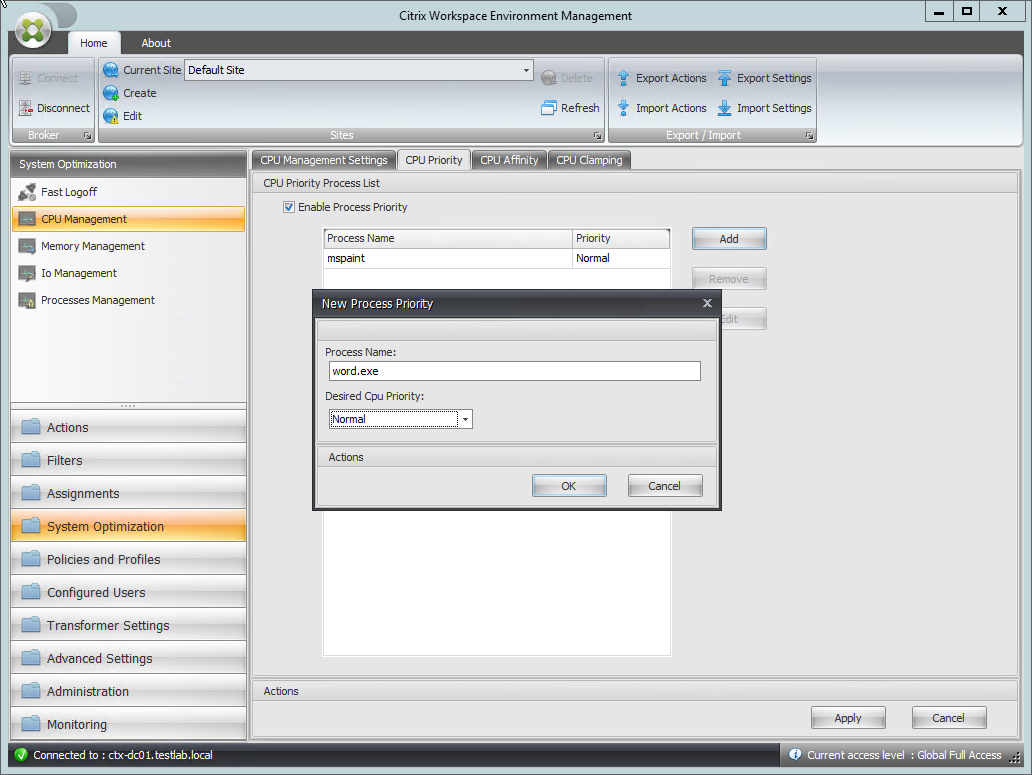Click the Apply button
Image resolution: width=1032 pixels, height=775 pixels.
pyautogui.click(x=848, y=718)
